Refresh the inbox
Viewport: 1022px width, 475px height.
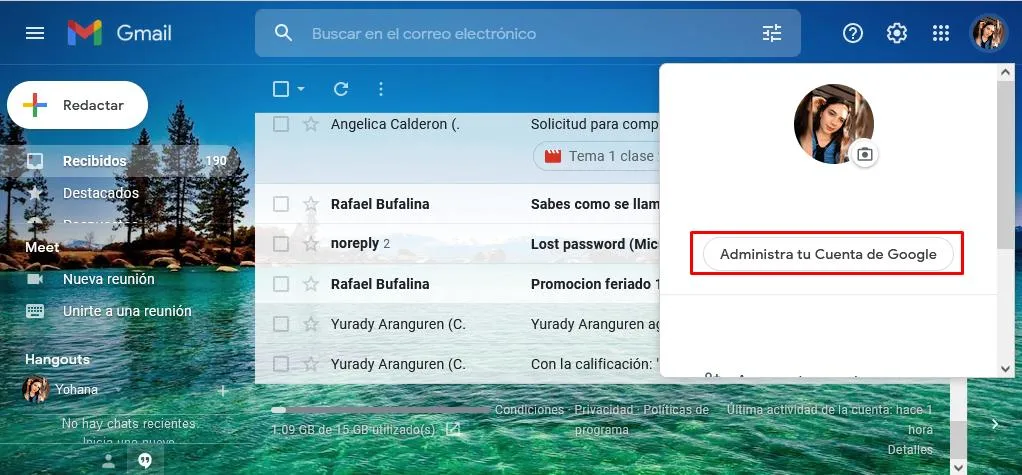click(341, 89)
